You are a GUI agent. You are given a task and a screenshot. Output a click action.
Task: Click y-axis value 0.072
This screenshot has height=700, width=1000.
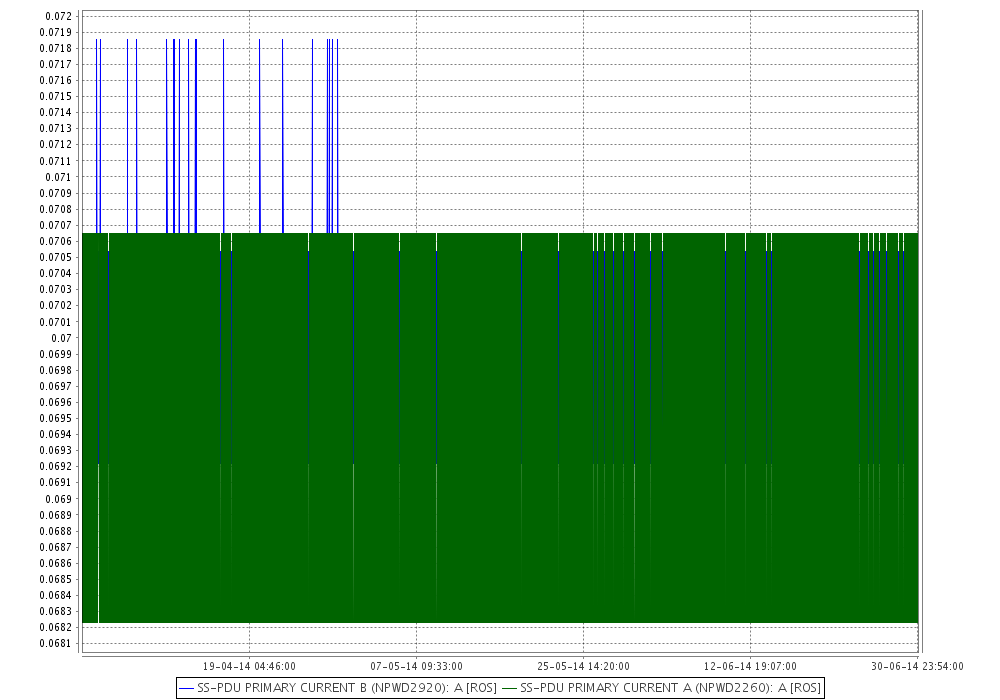point(58,16)
